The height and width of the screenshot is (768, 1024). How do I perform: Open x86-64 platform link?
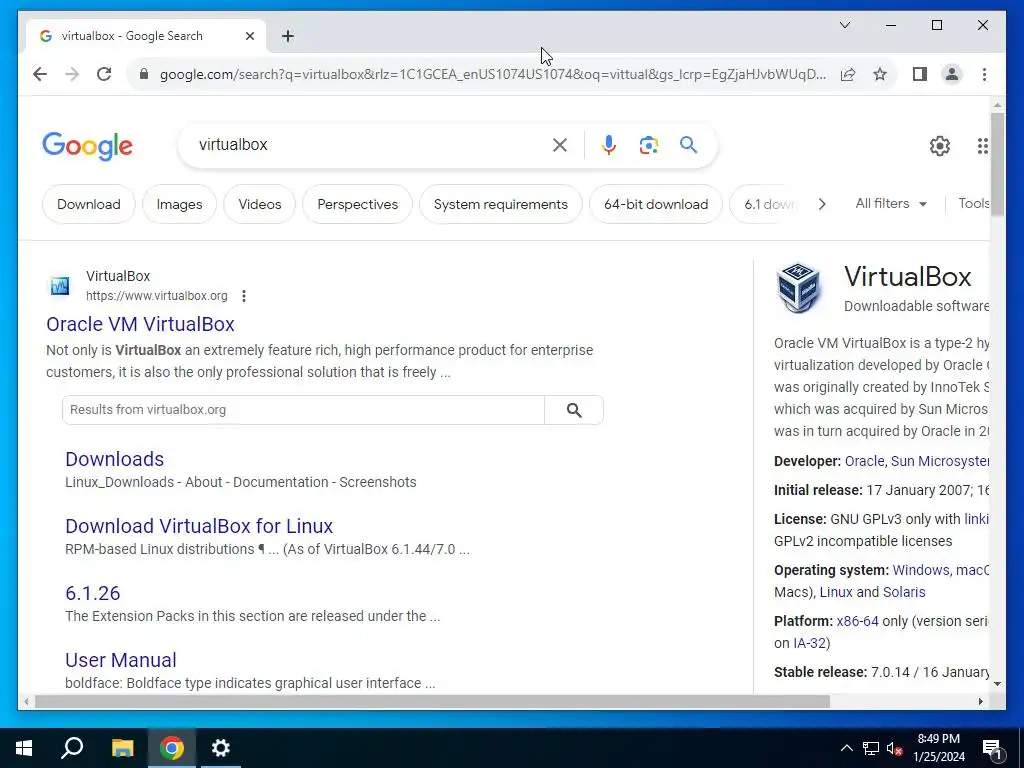click(x=857, y=621)
